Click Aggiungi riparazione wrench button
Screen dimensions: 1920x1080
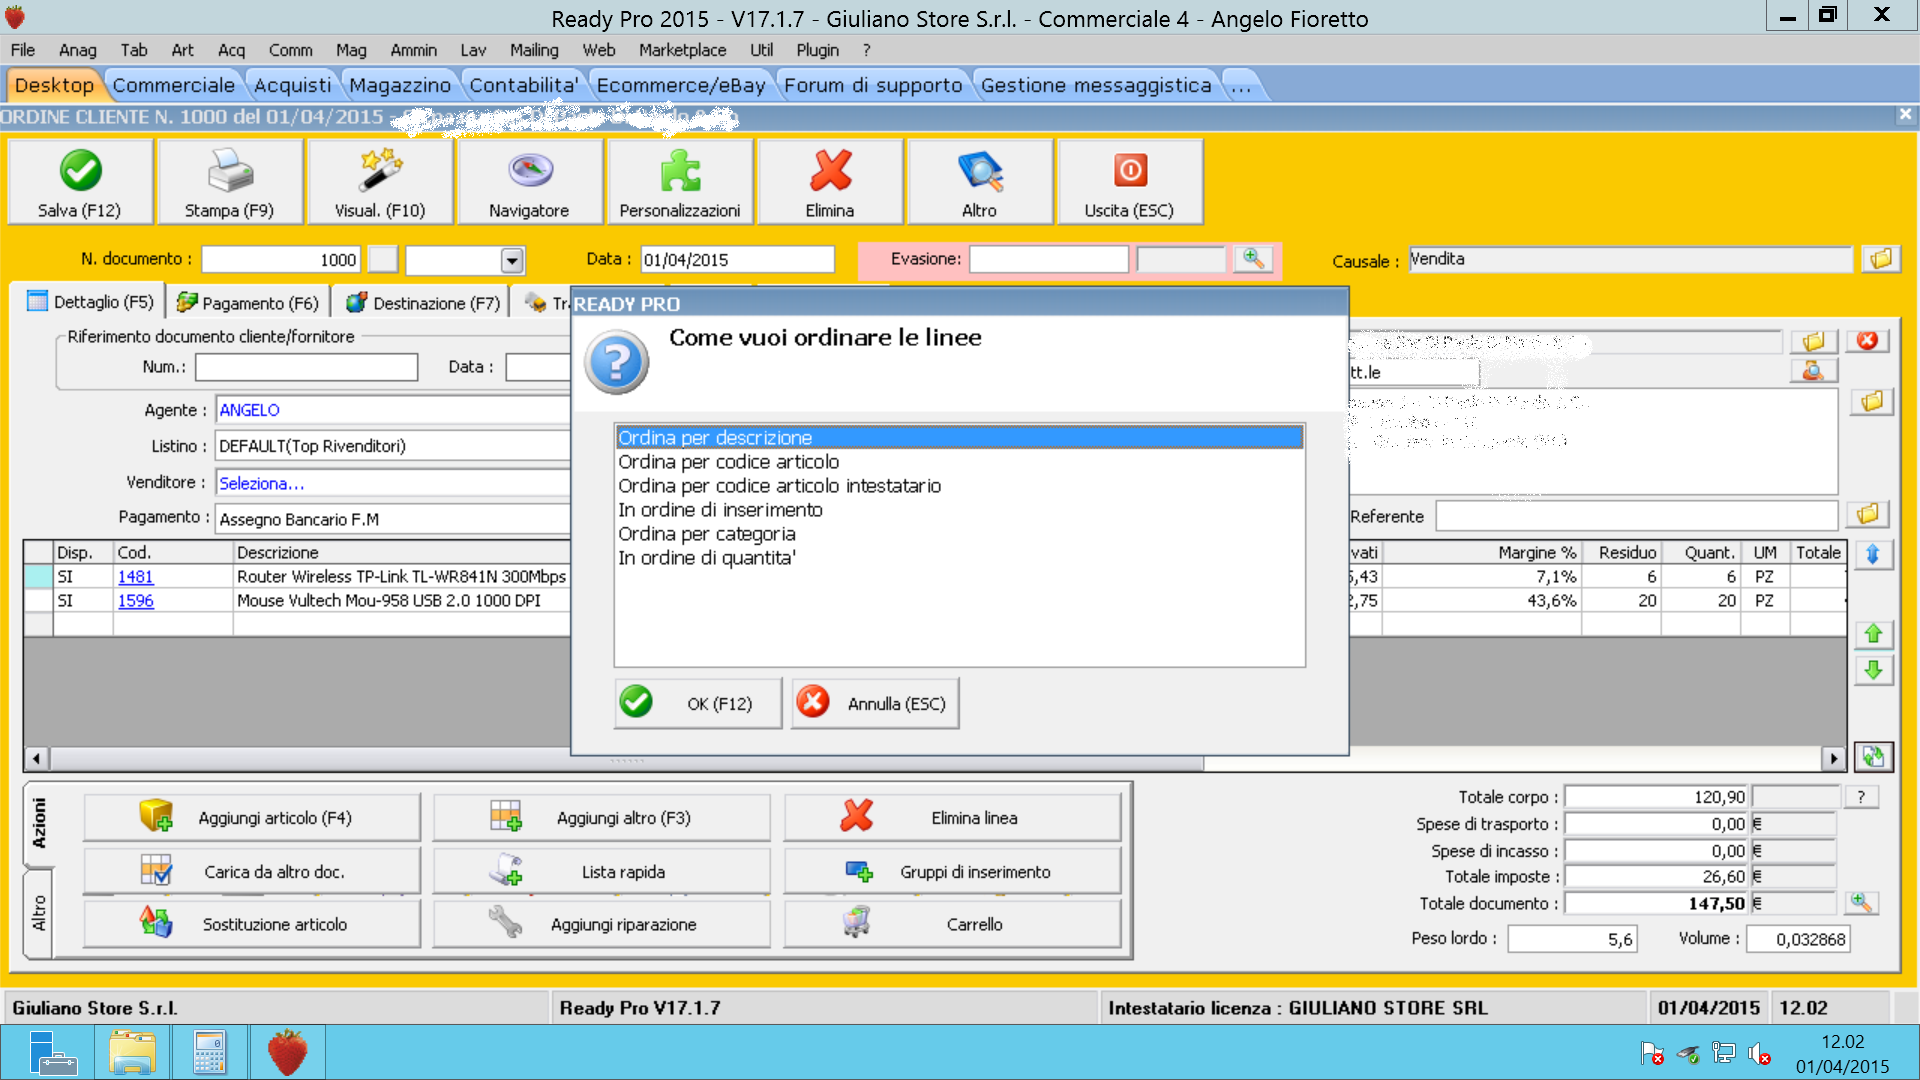(x=602, y=924)
